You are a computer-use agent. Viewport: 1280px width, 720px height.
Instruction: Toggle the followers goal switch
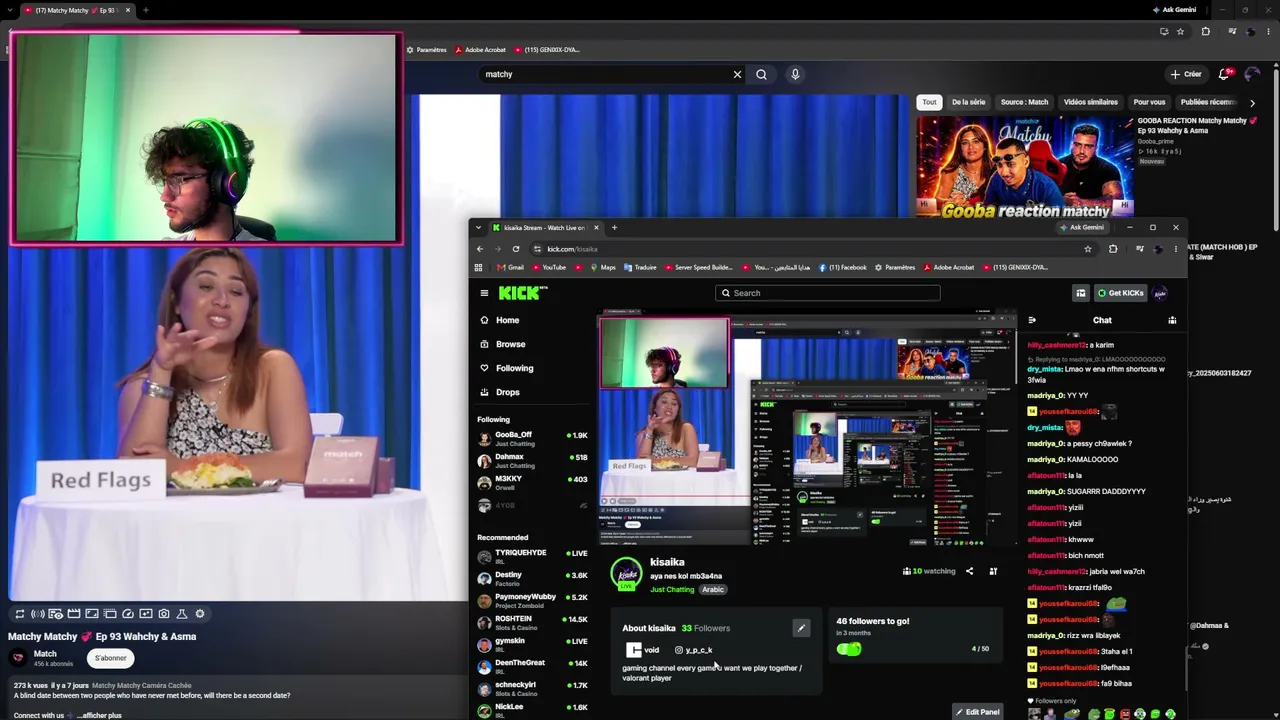[x=849, y=649]
